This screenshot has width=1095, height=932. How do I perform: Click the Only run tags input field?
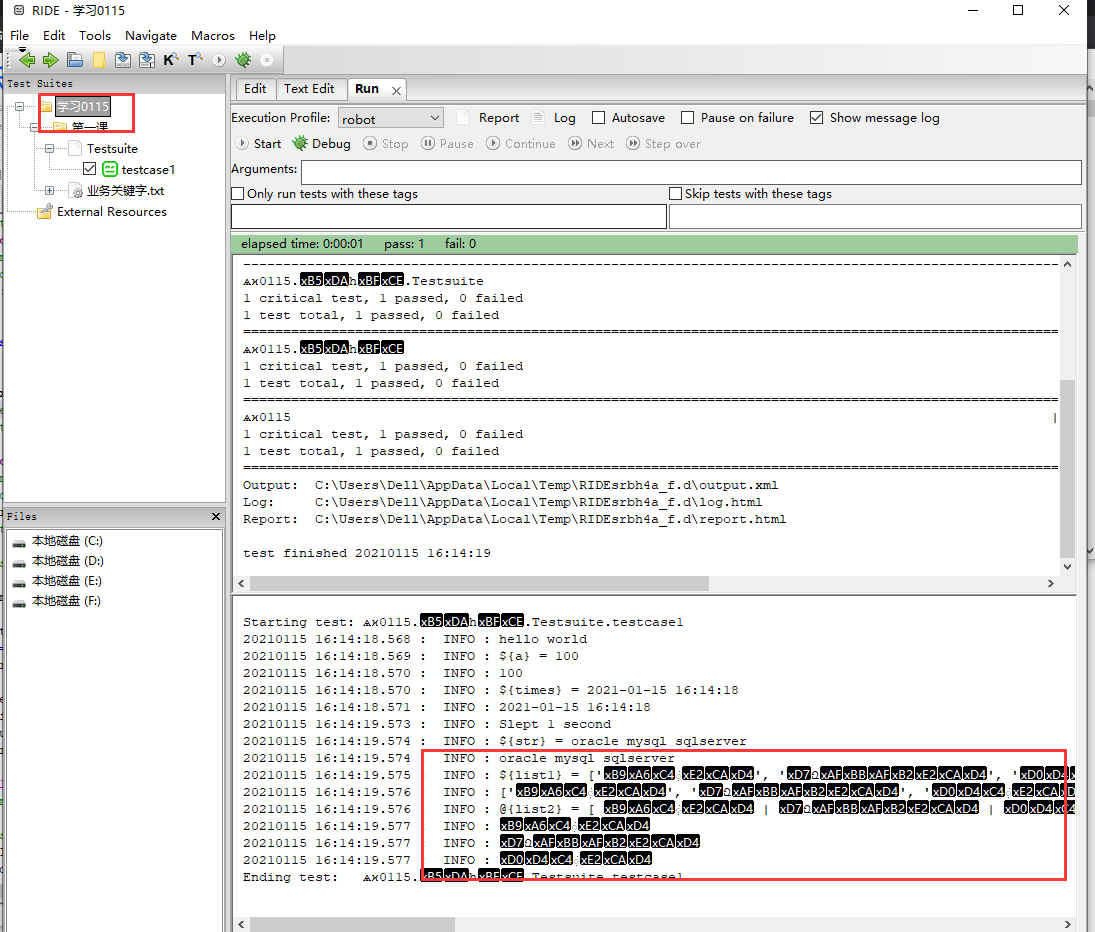point(449,216)
